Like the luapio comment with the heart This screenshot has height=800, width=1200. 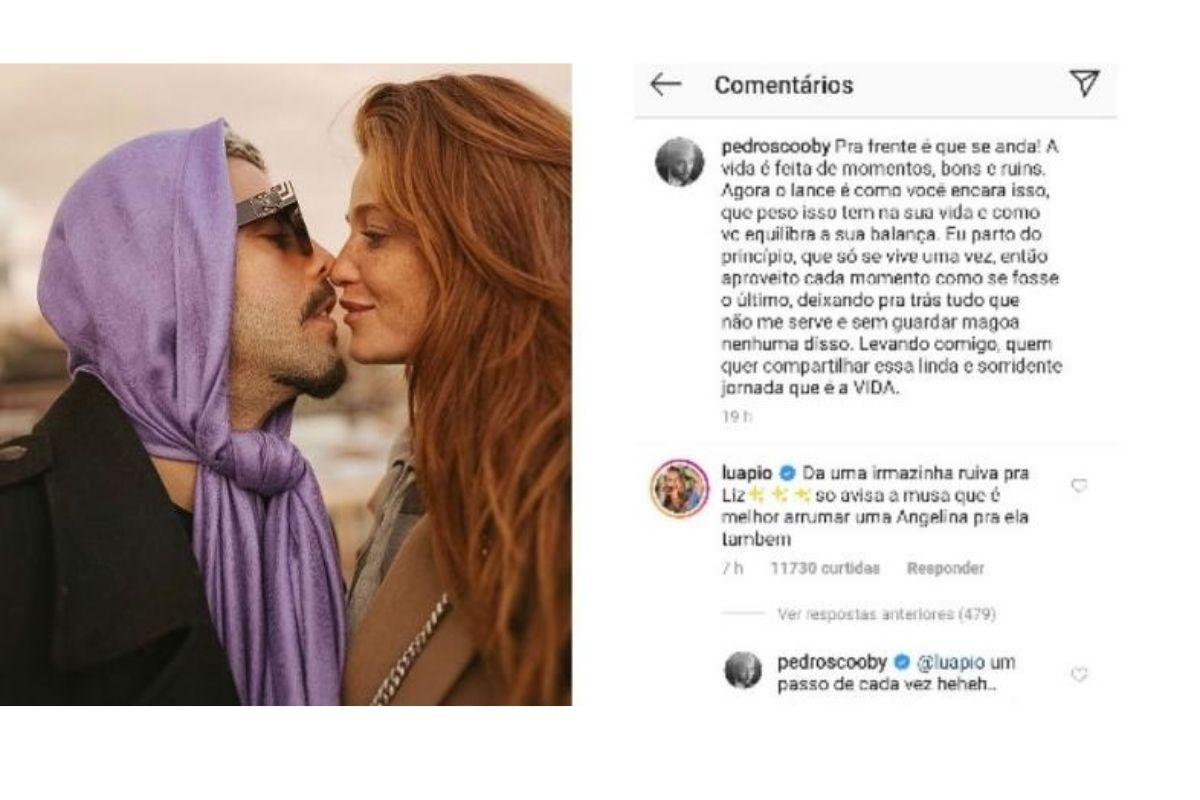tap(1078, 486)
